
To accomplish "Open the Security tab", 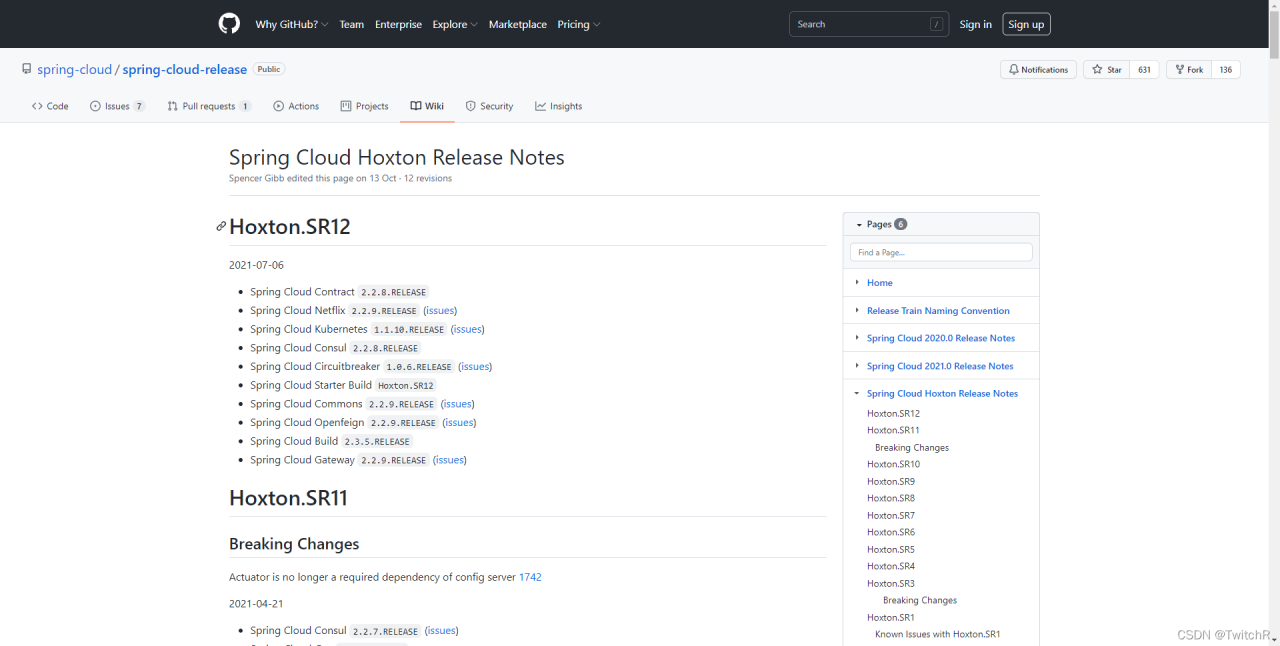I will (x=489, y=106).
